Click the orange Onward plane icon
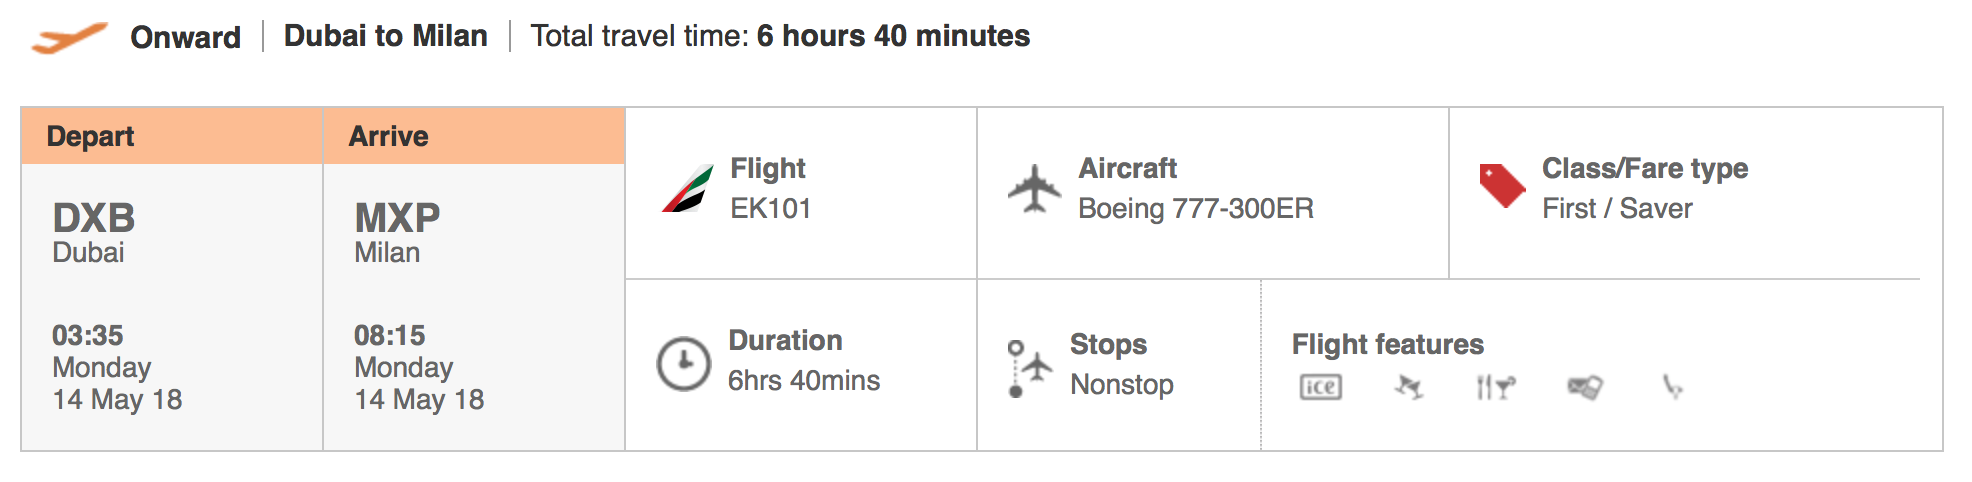Image resolution: width=1972 pixels, height=482 pixels. tap(69, 38)
